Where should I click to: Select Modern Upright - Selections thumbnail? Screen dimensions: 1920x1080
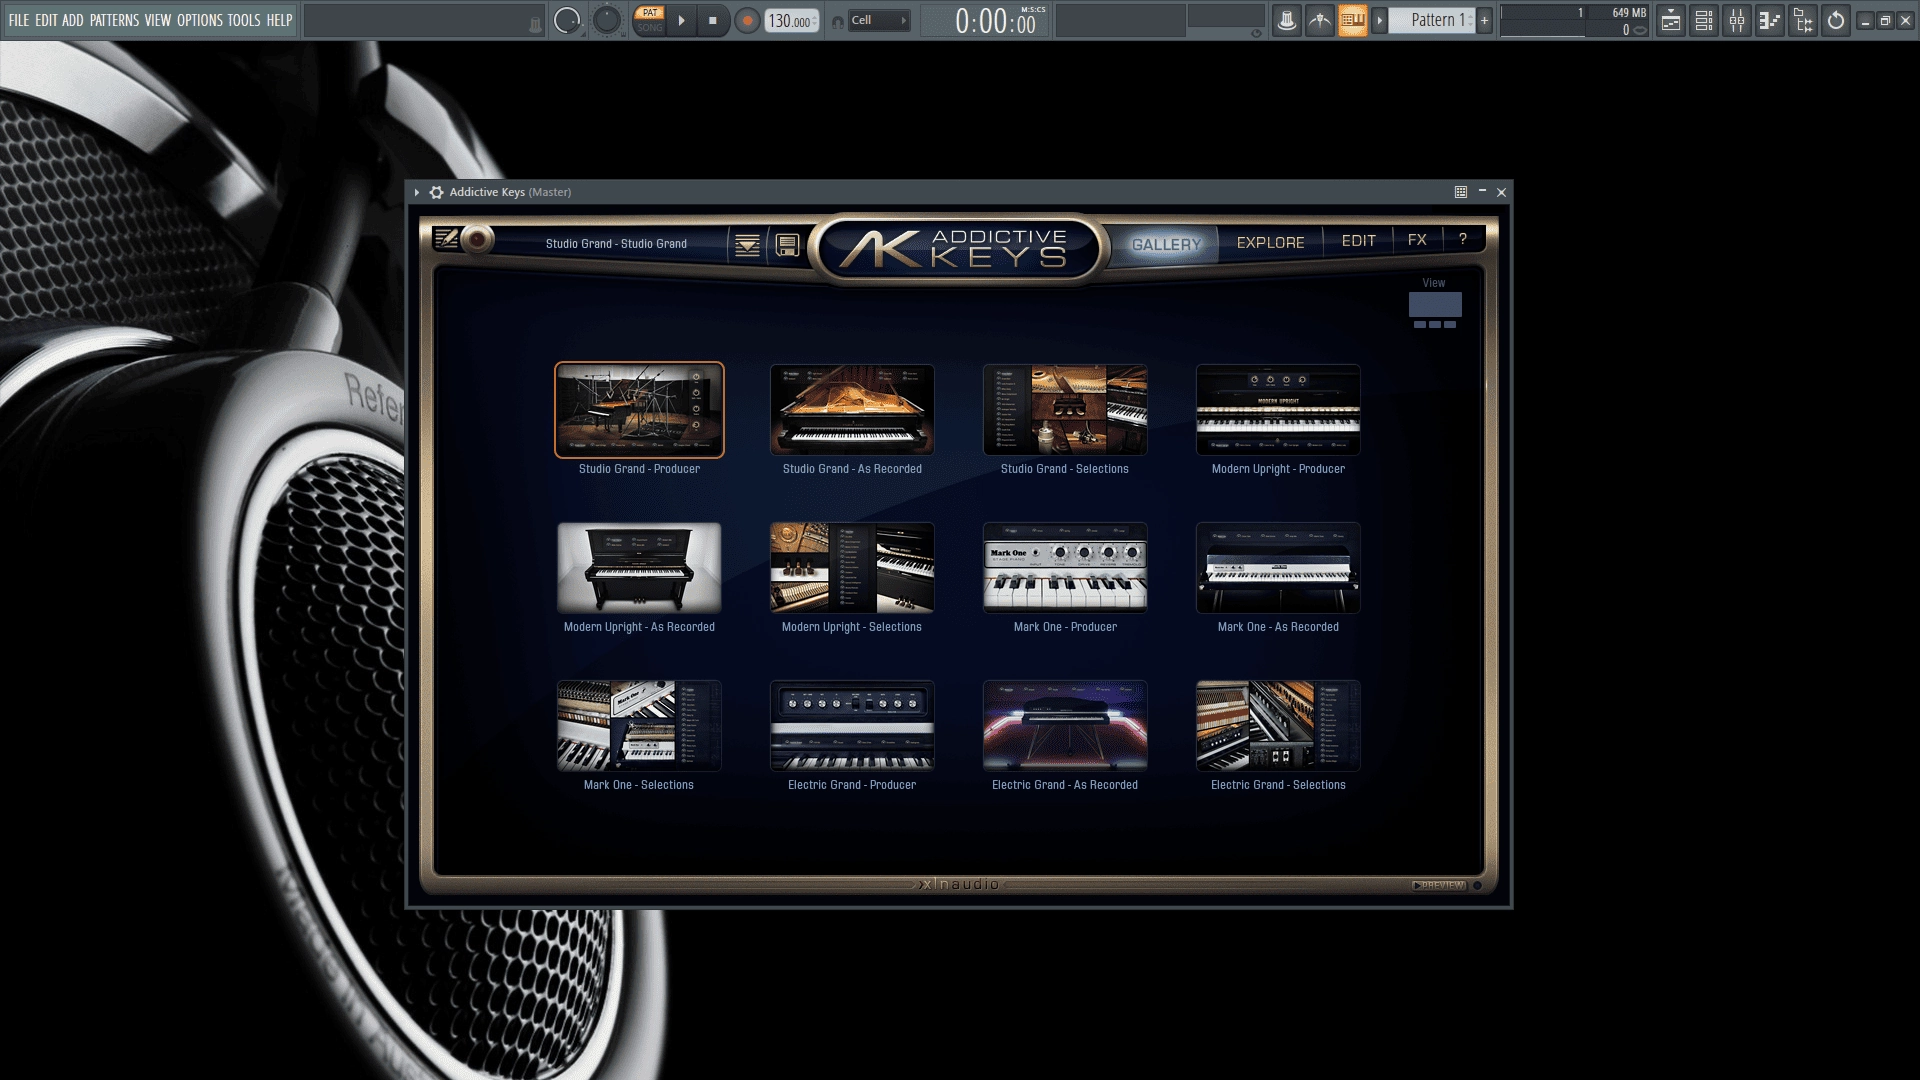coord(852,568)
